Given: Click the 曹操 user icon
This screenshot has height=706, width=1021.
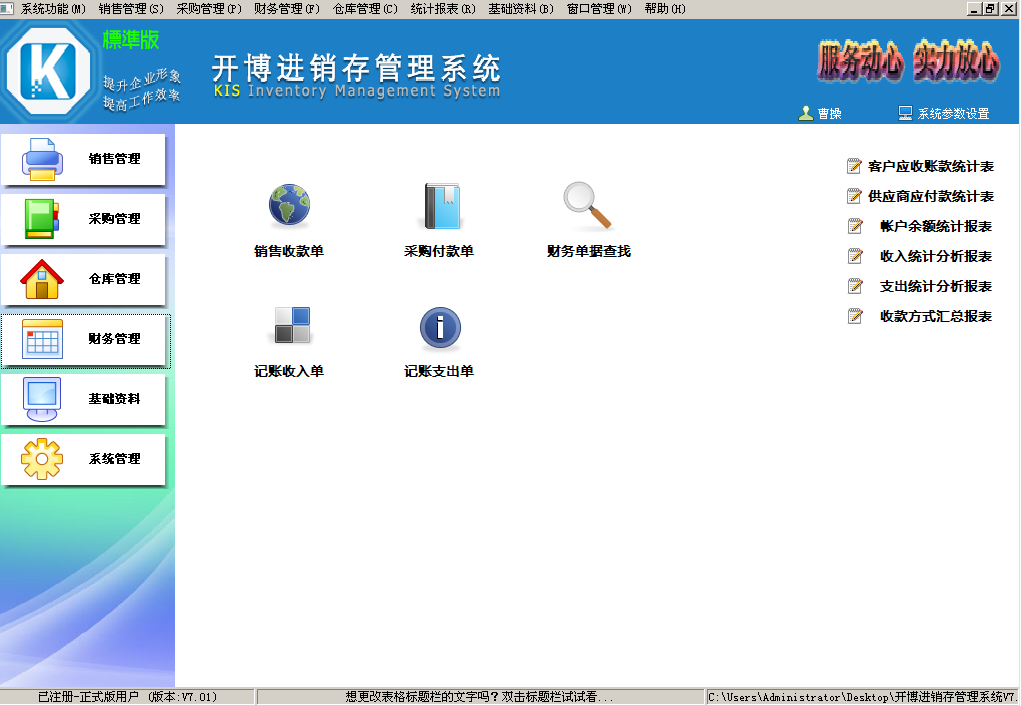Looking at the screenshot, I should (x=805, y=113).
